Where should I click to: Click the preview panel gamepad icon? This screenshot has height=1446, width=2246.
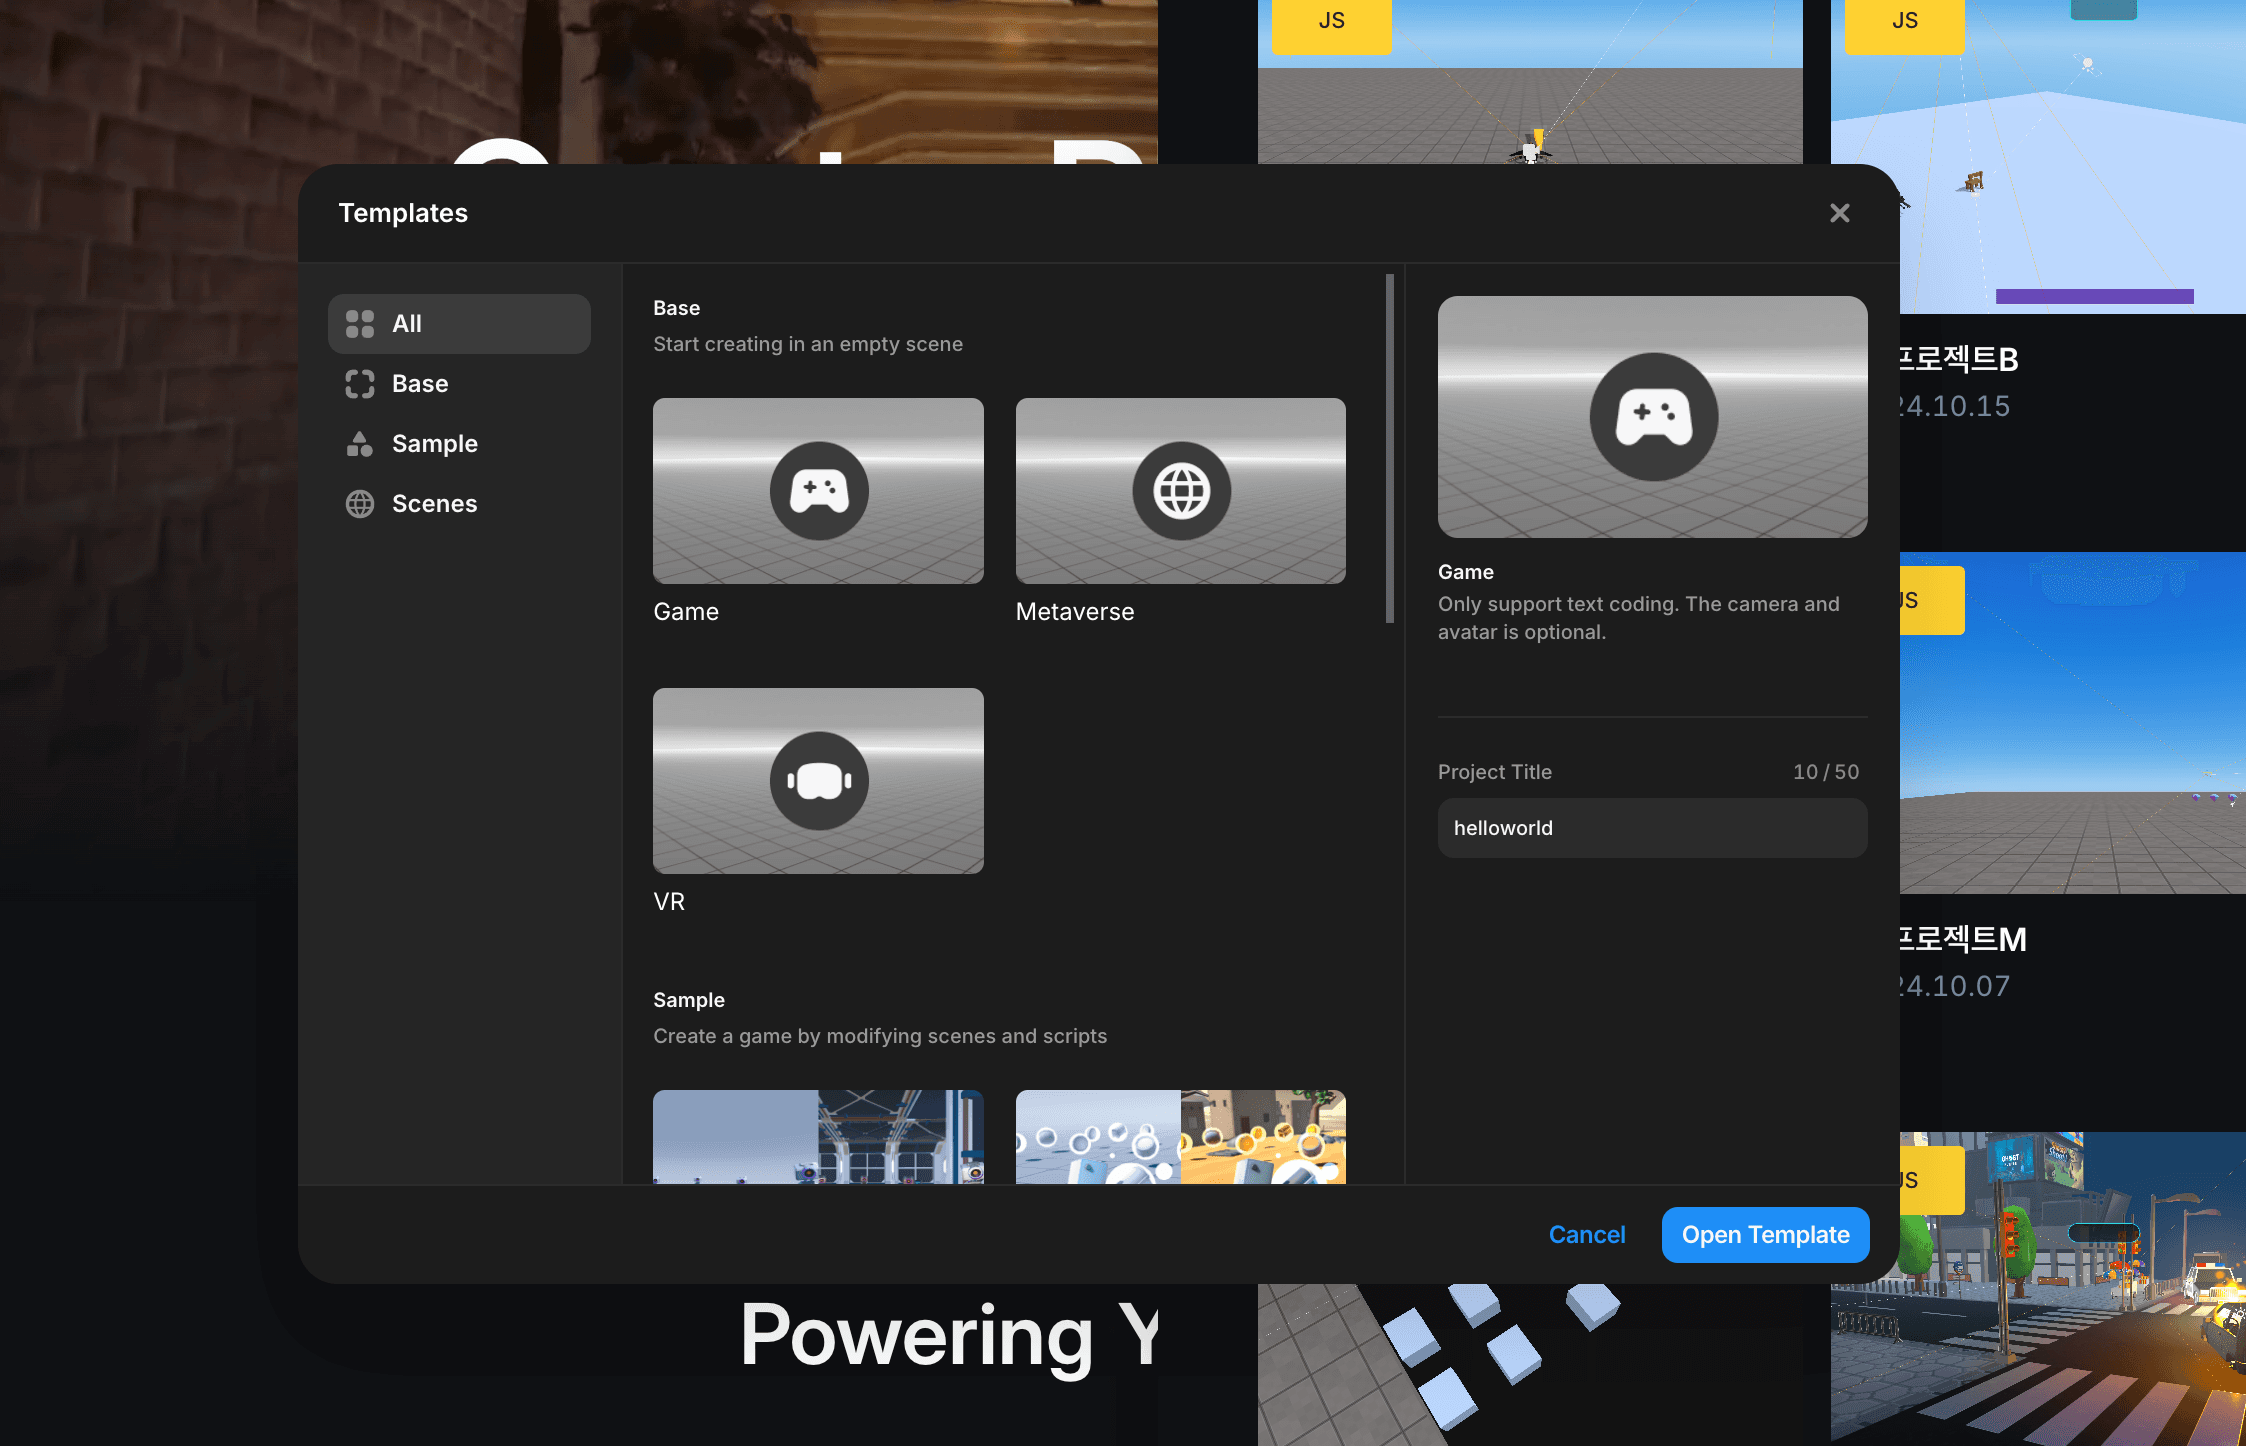point(1654,417)
